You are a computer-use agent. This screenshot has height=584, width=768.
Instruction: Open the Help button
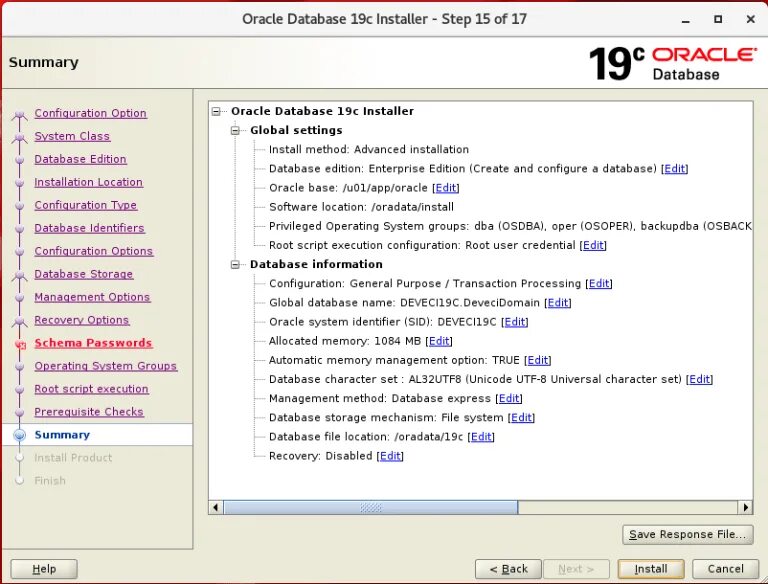tap(44, 569)
